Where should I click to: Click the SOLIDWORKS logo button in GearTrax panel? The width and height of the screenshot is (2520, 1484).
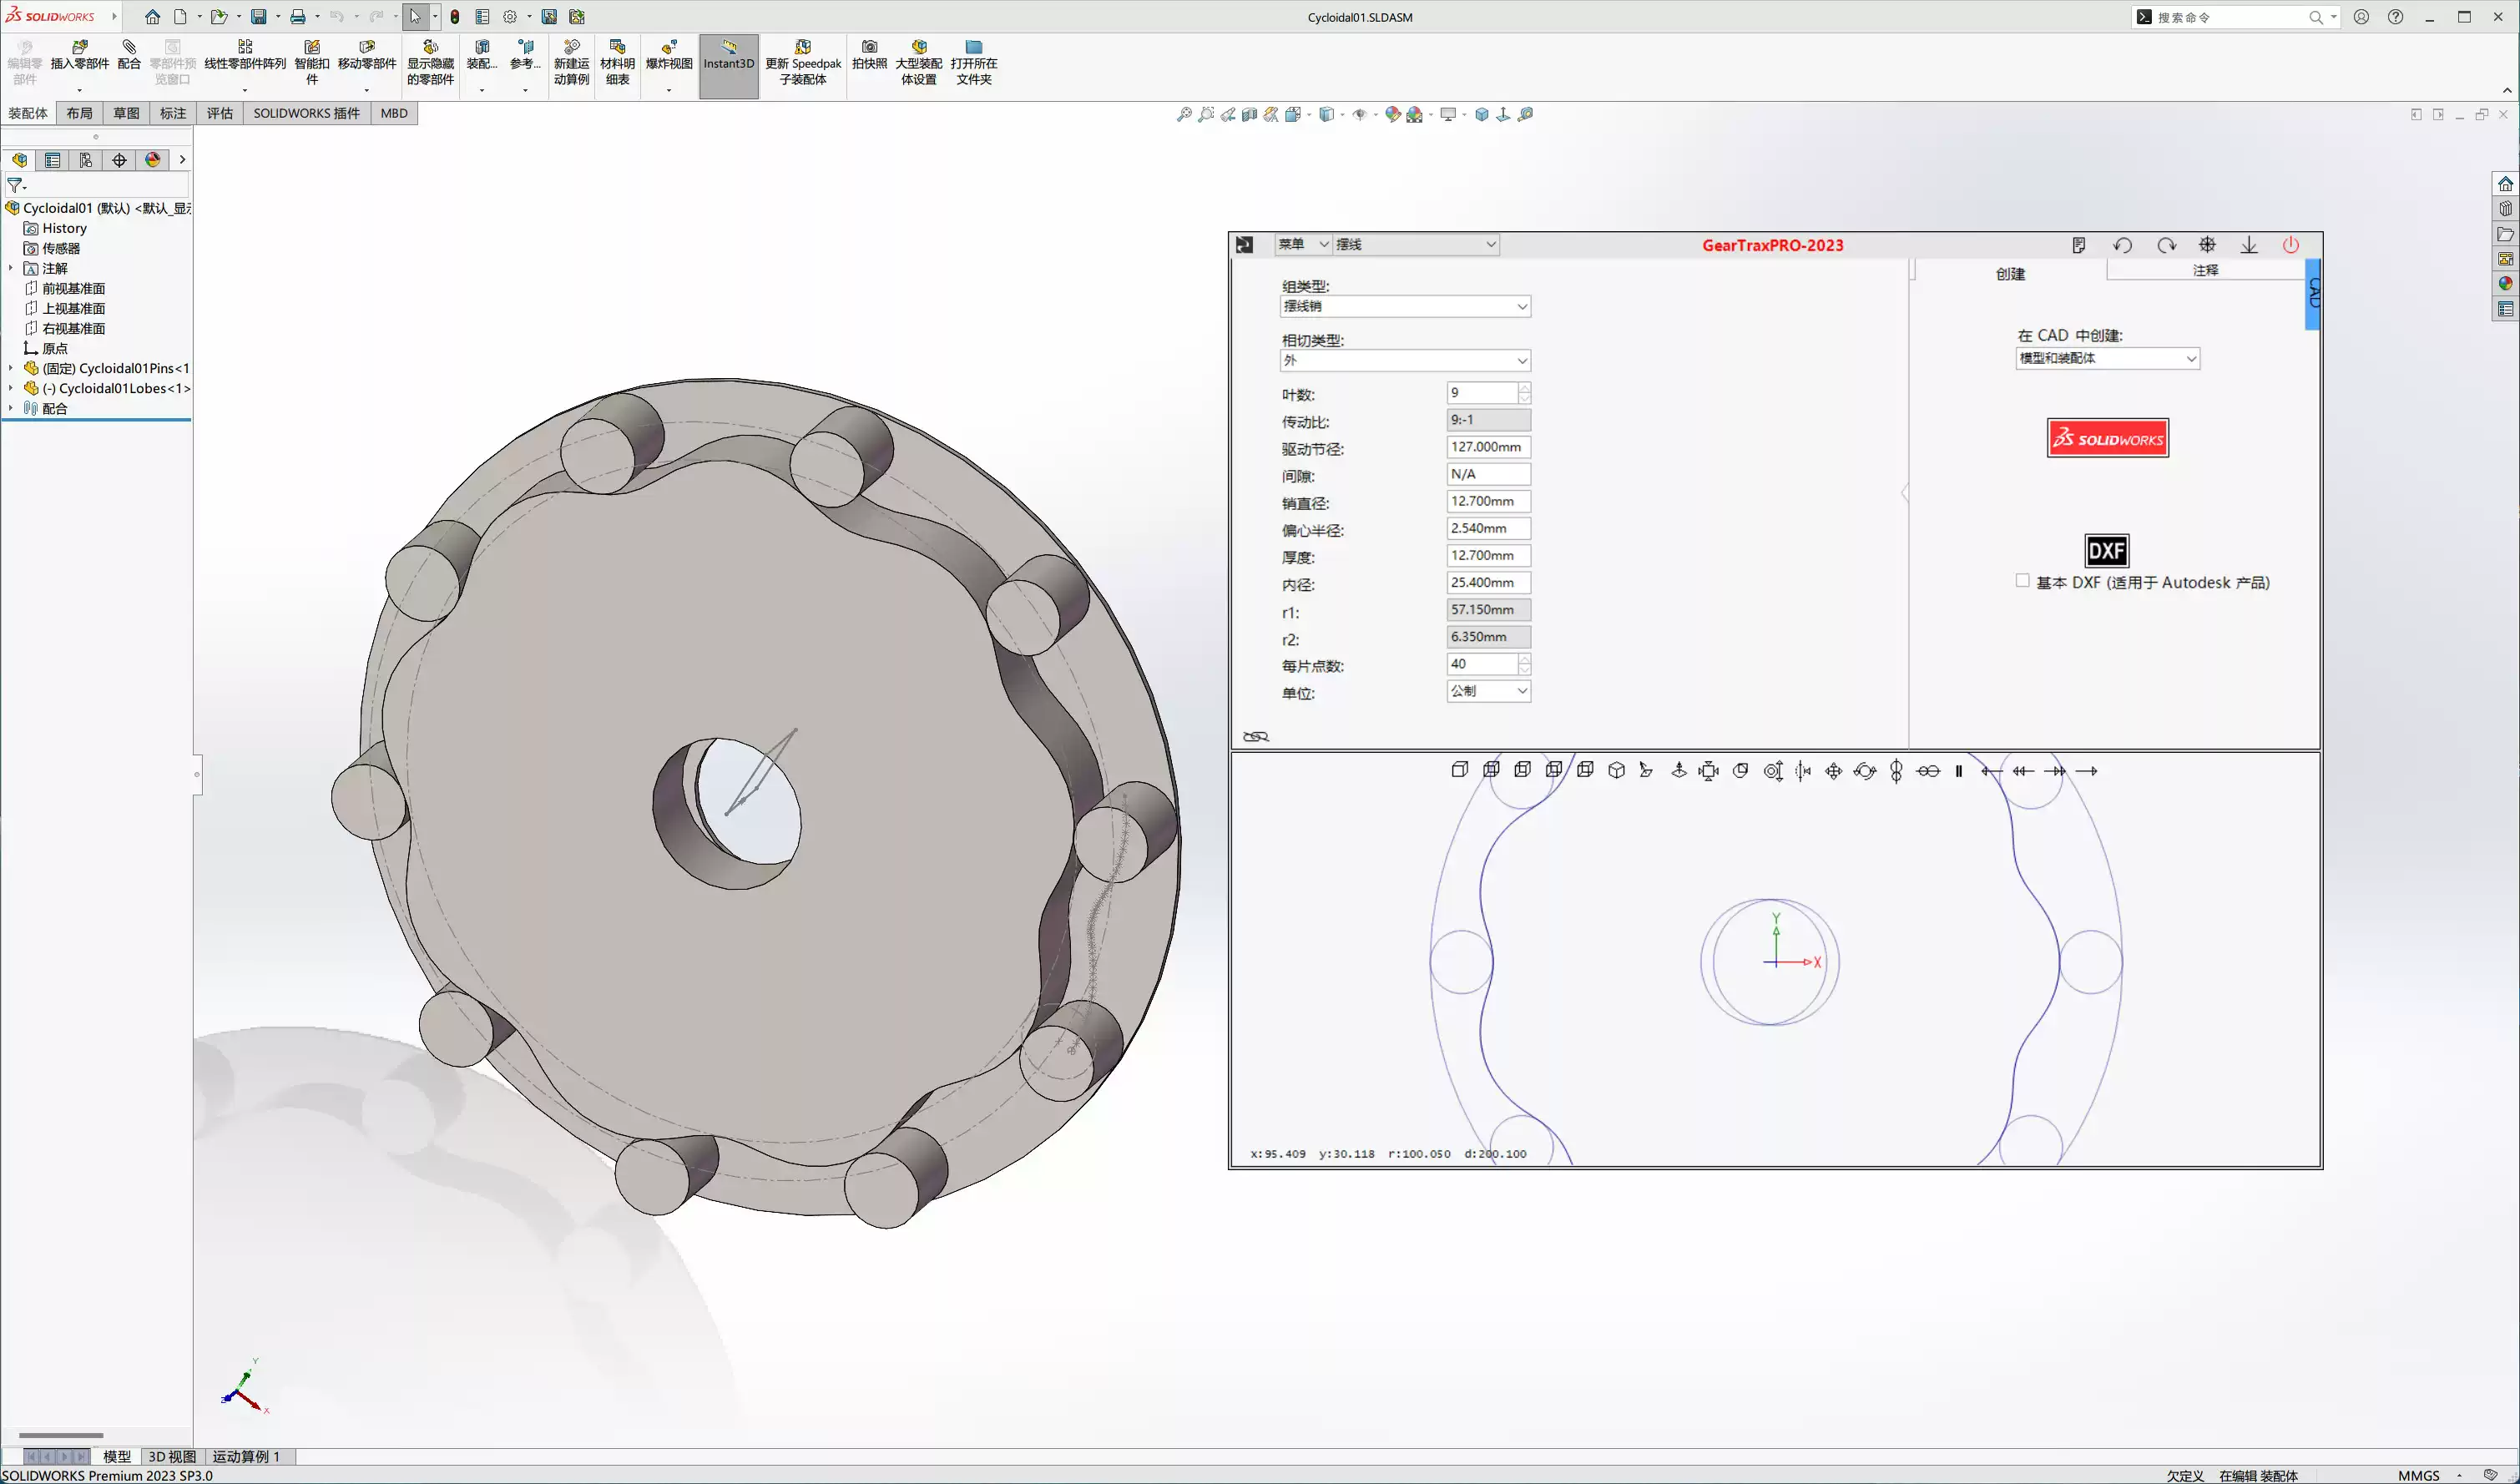click(x=2107, y=438)
